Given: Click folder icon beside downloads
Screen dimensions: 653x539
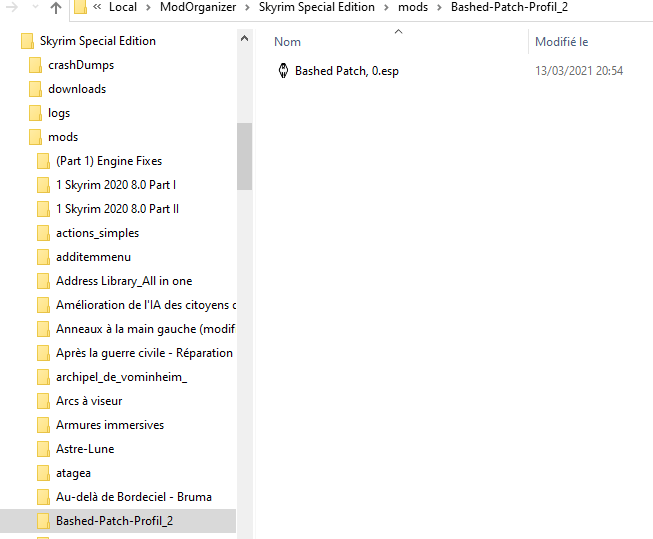Looking at the screenshot, I should coord(35,89).
